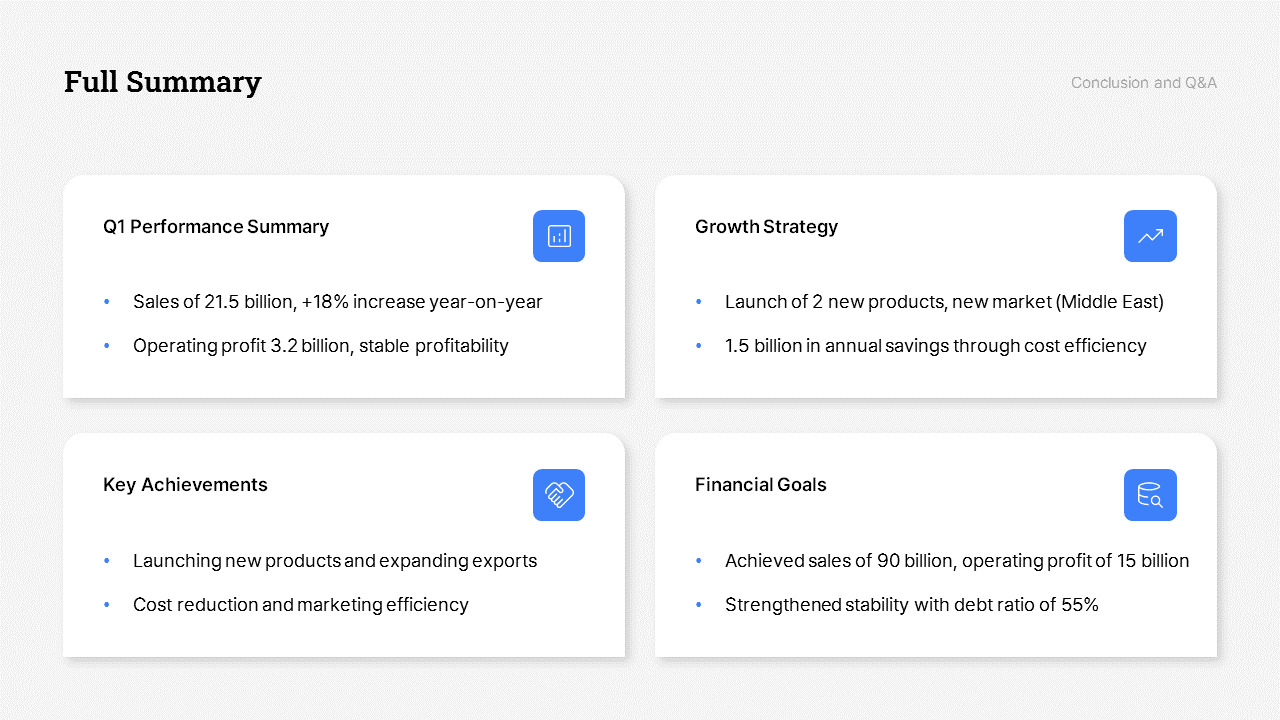Click the debt ratio of 55% bullet text
The width and height of the screenshot is (1280, 720).
coord(911,605)
